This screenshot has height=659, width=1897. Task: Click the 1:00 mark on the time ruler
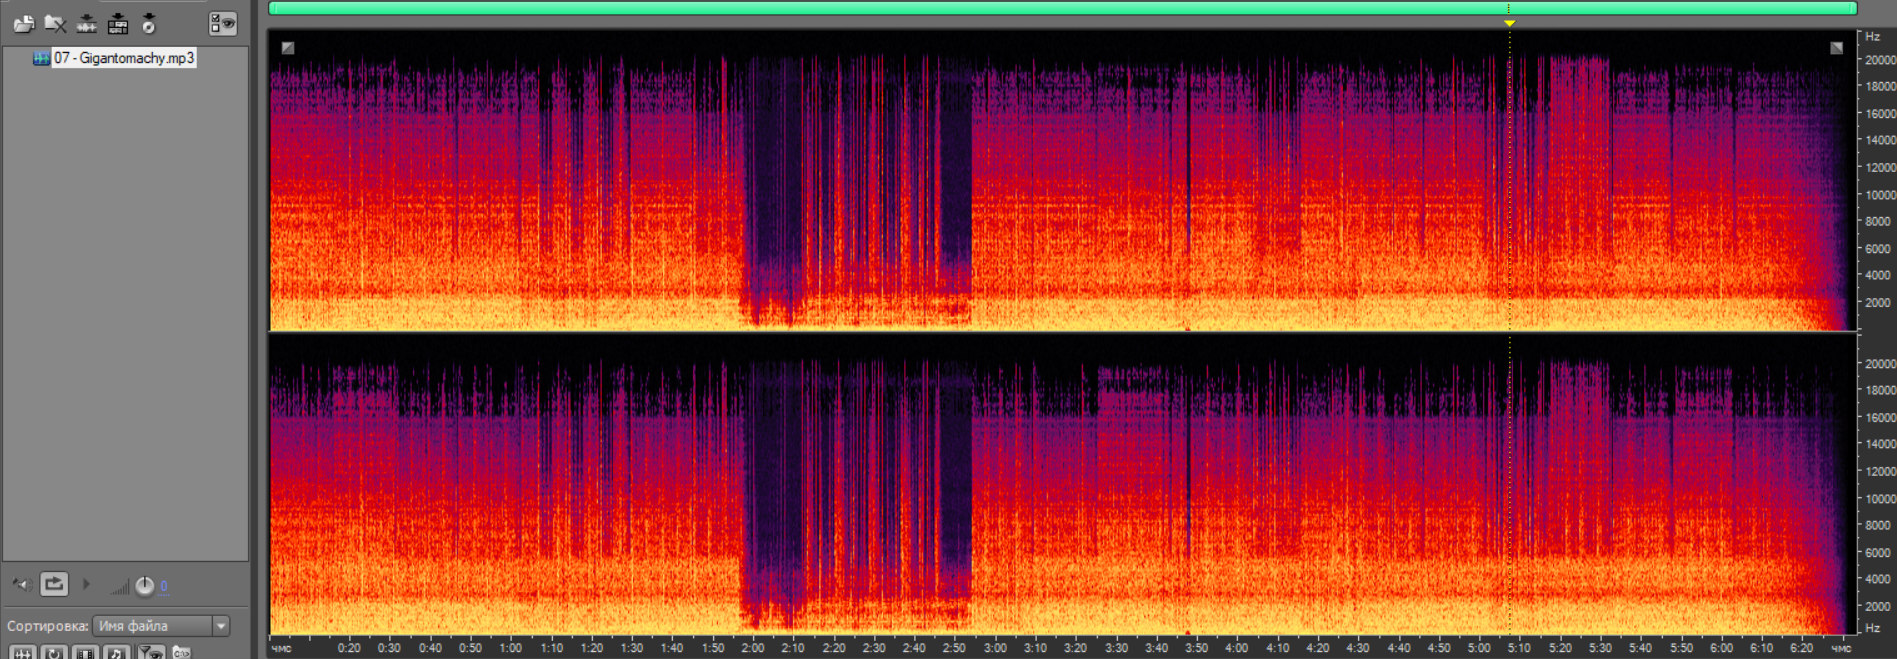510,648
